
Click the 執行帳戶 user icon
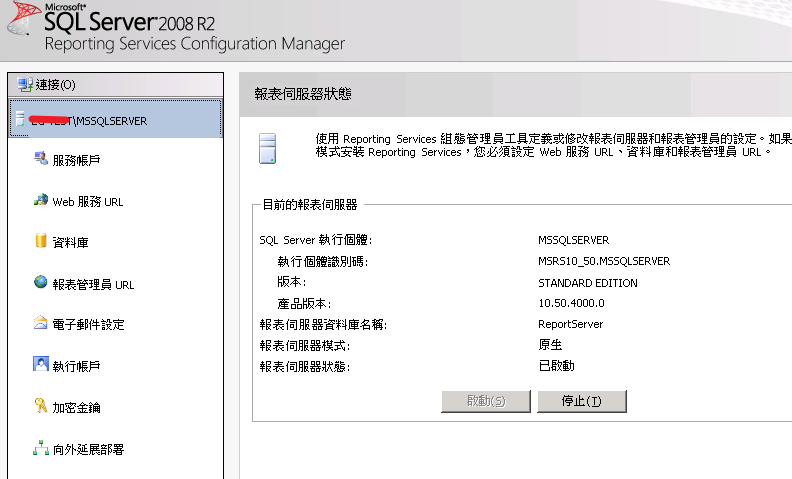[40, 364]
